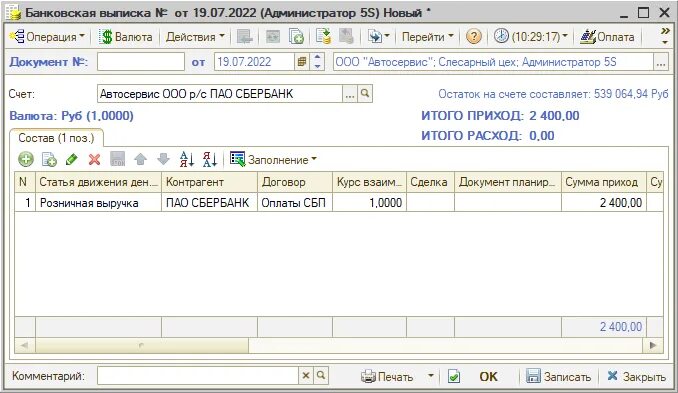This screenshot has width=678, height=393.
Task: Click the greyed-out document icon before the blue arrow
Action: (x=346, y=37)
